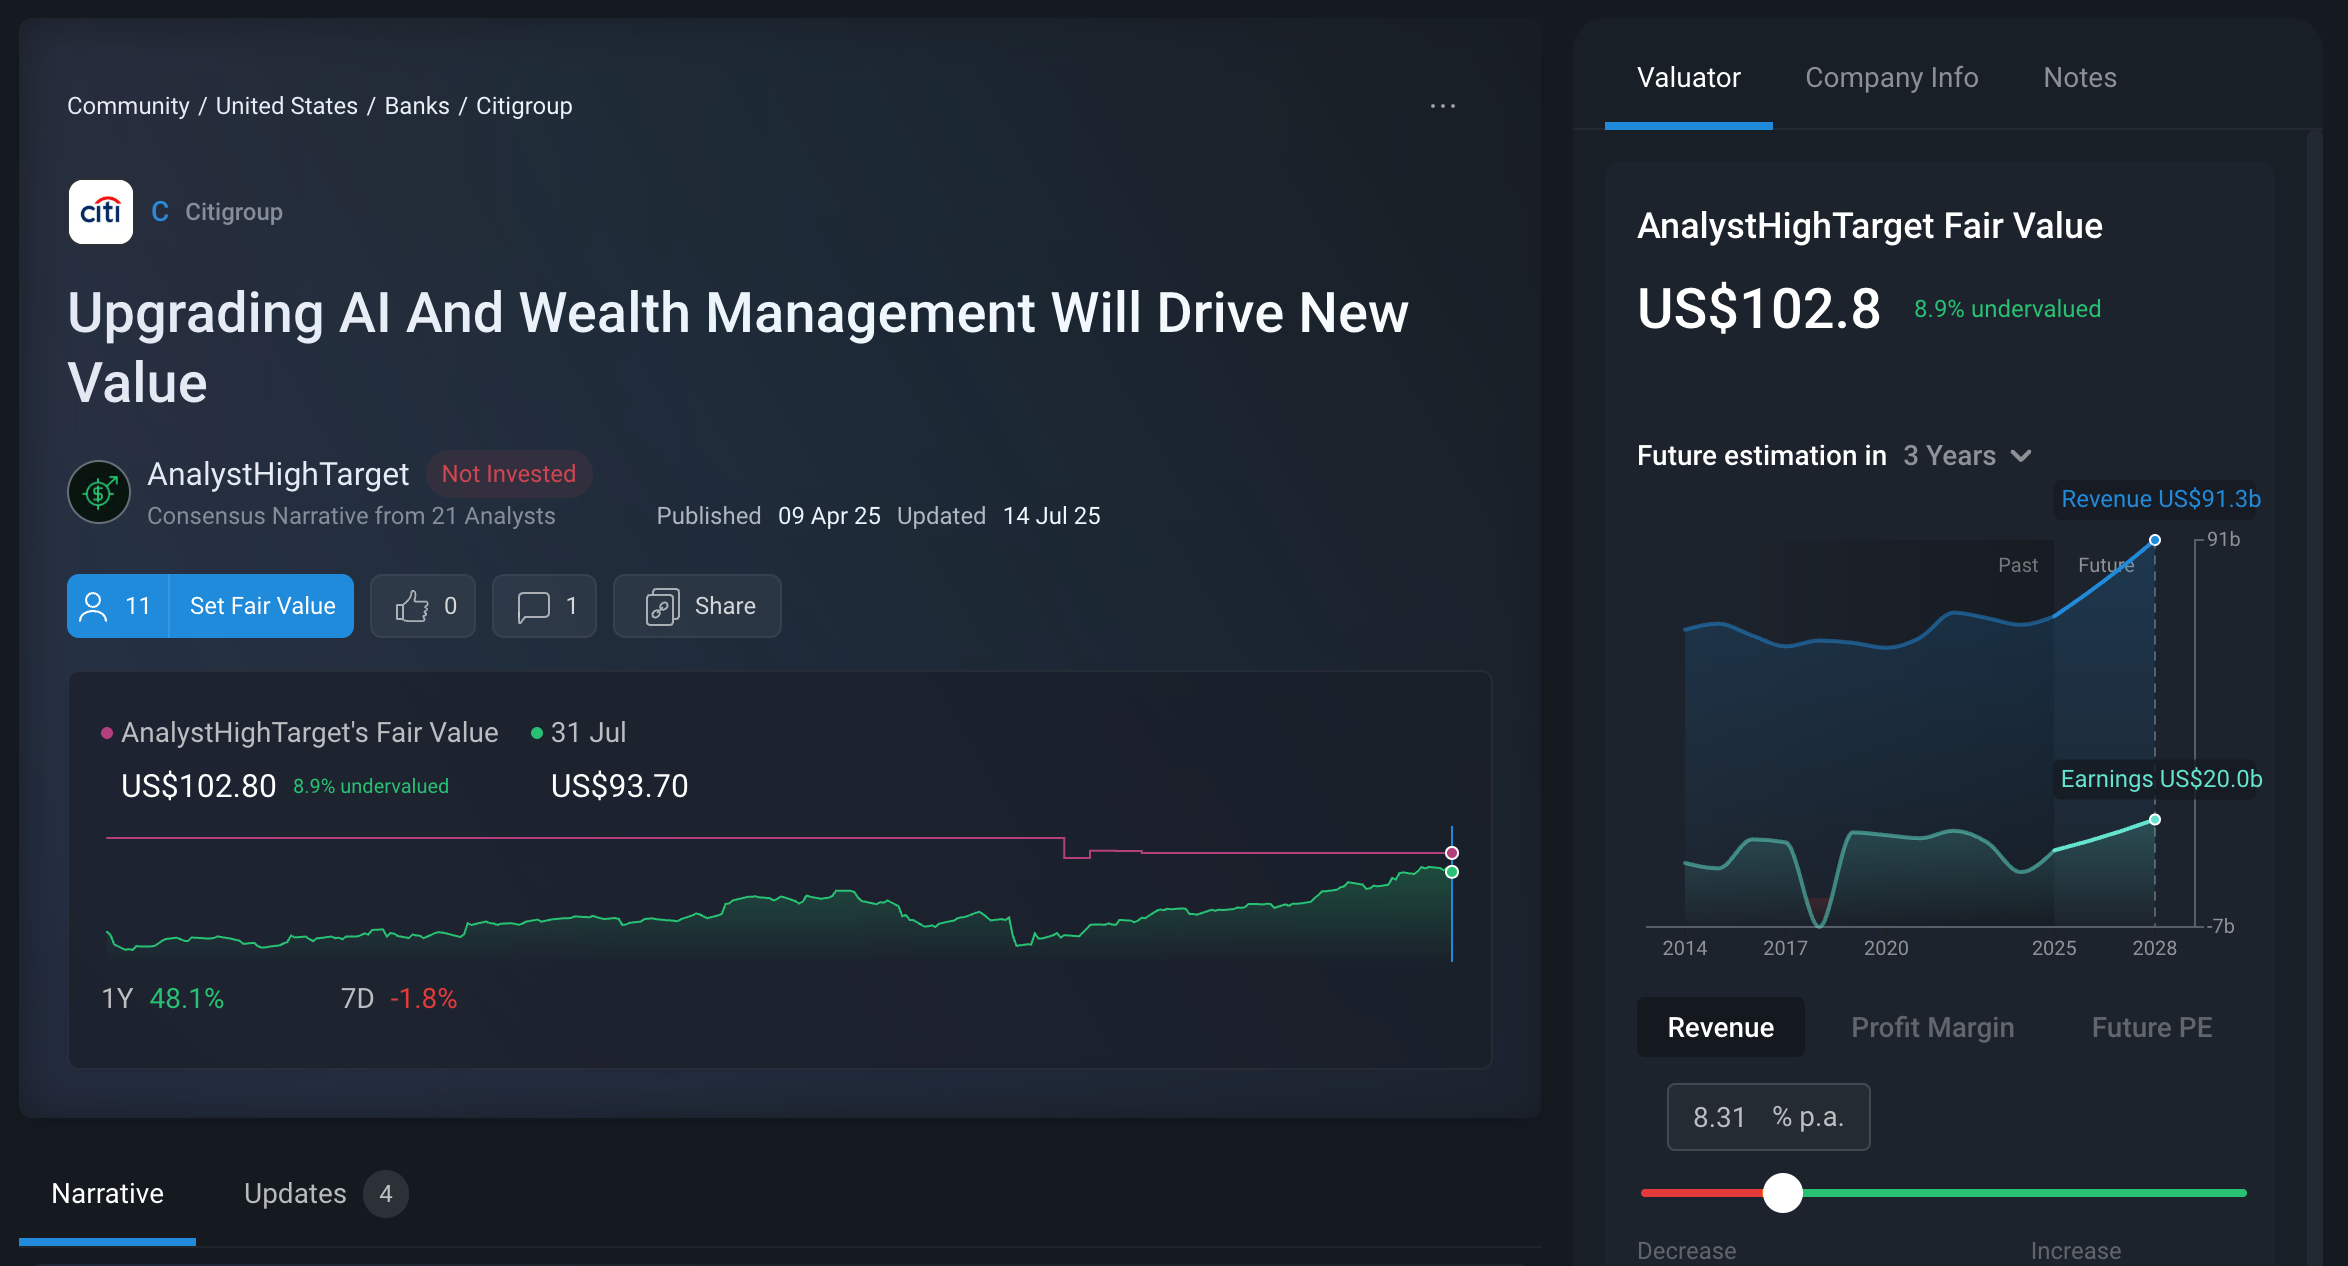
Task: Click Consensus Narrative from 21 Analysts text
Action: click(351, 516)
